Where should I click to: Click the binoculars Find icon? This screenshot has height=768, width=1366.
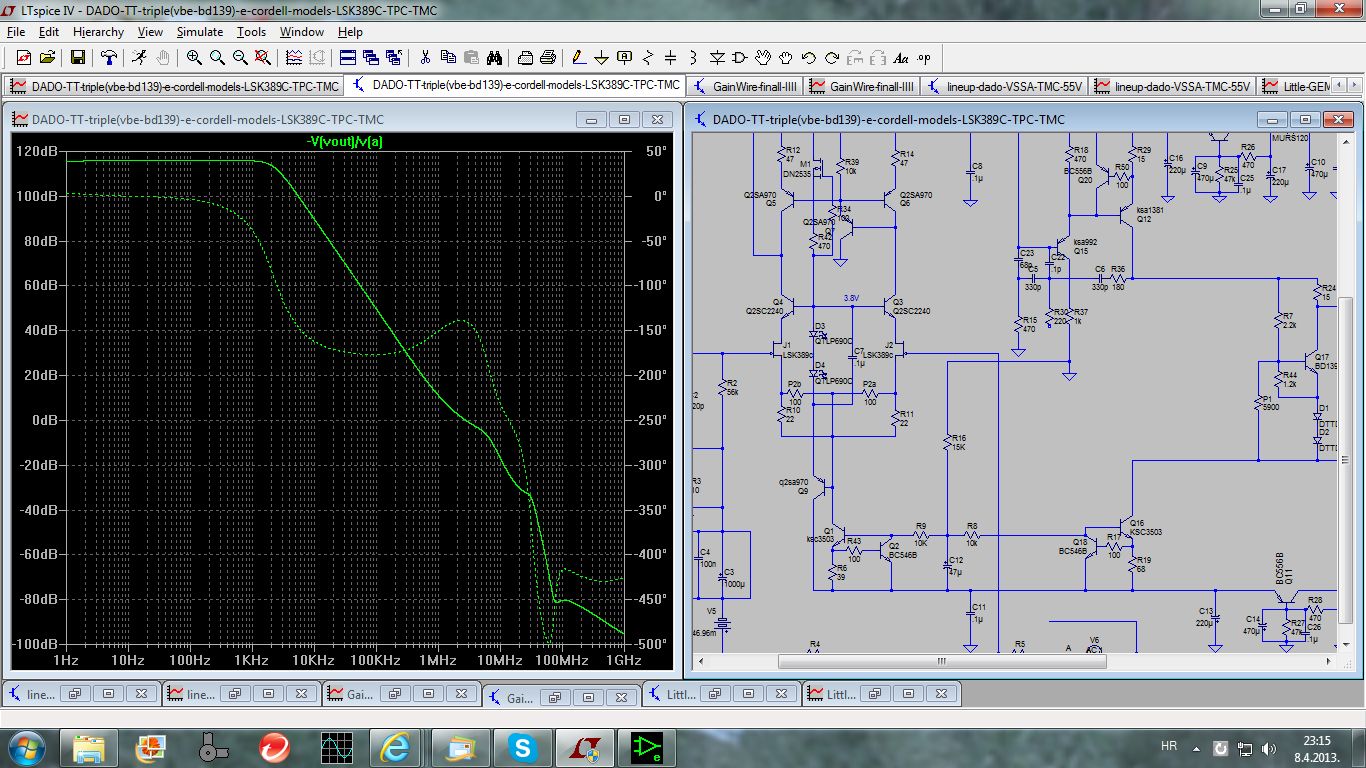pyautogui.click(x=494, y=58)
